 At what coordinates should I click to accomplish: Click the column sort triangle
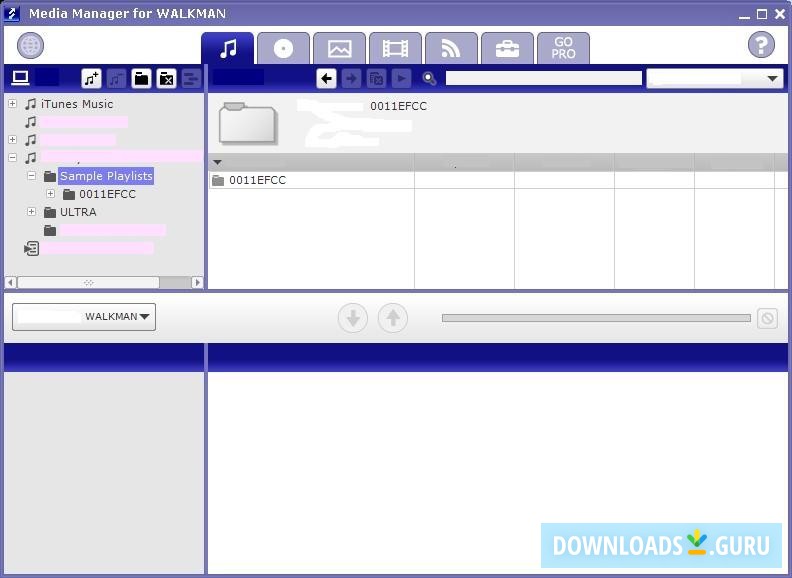218,162
